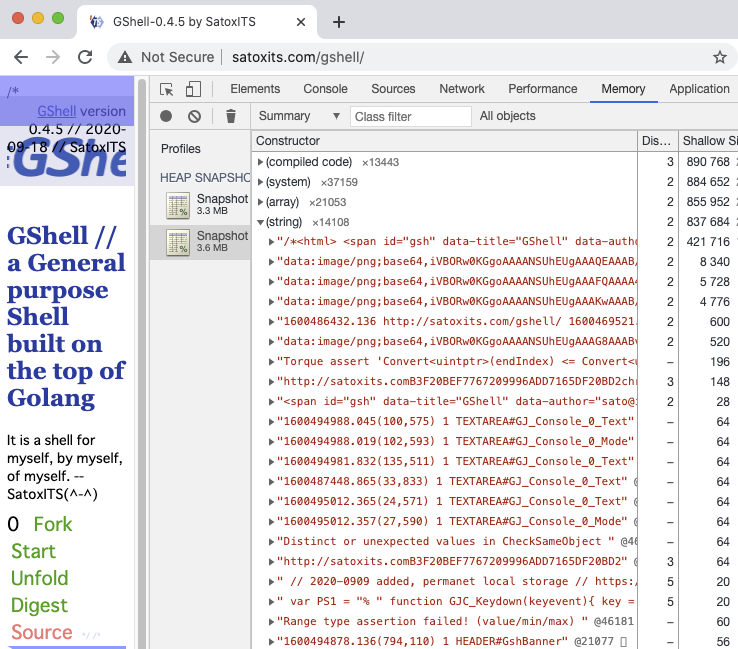
Task: Click the take heap snapshot record button
Action: [x=166, y=117]
